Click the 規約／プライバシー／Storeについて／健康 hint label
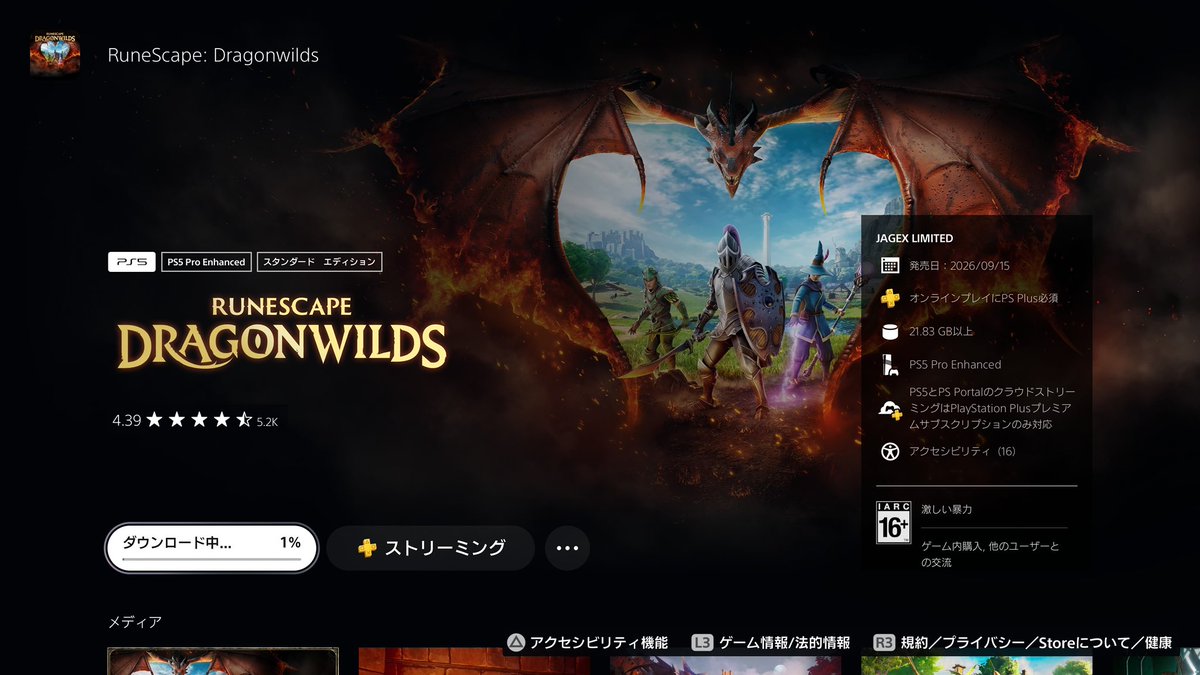This screenshot has height=675, width=1200. click(x=1036, y=643)
